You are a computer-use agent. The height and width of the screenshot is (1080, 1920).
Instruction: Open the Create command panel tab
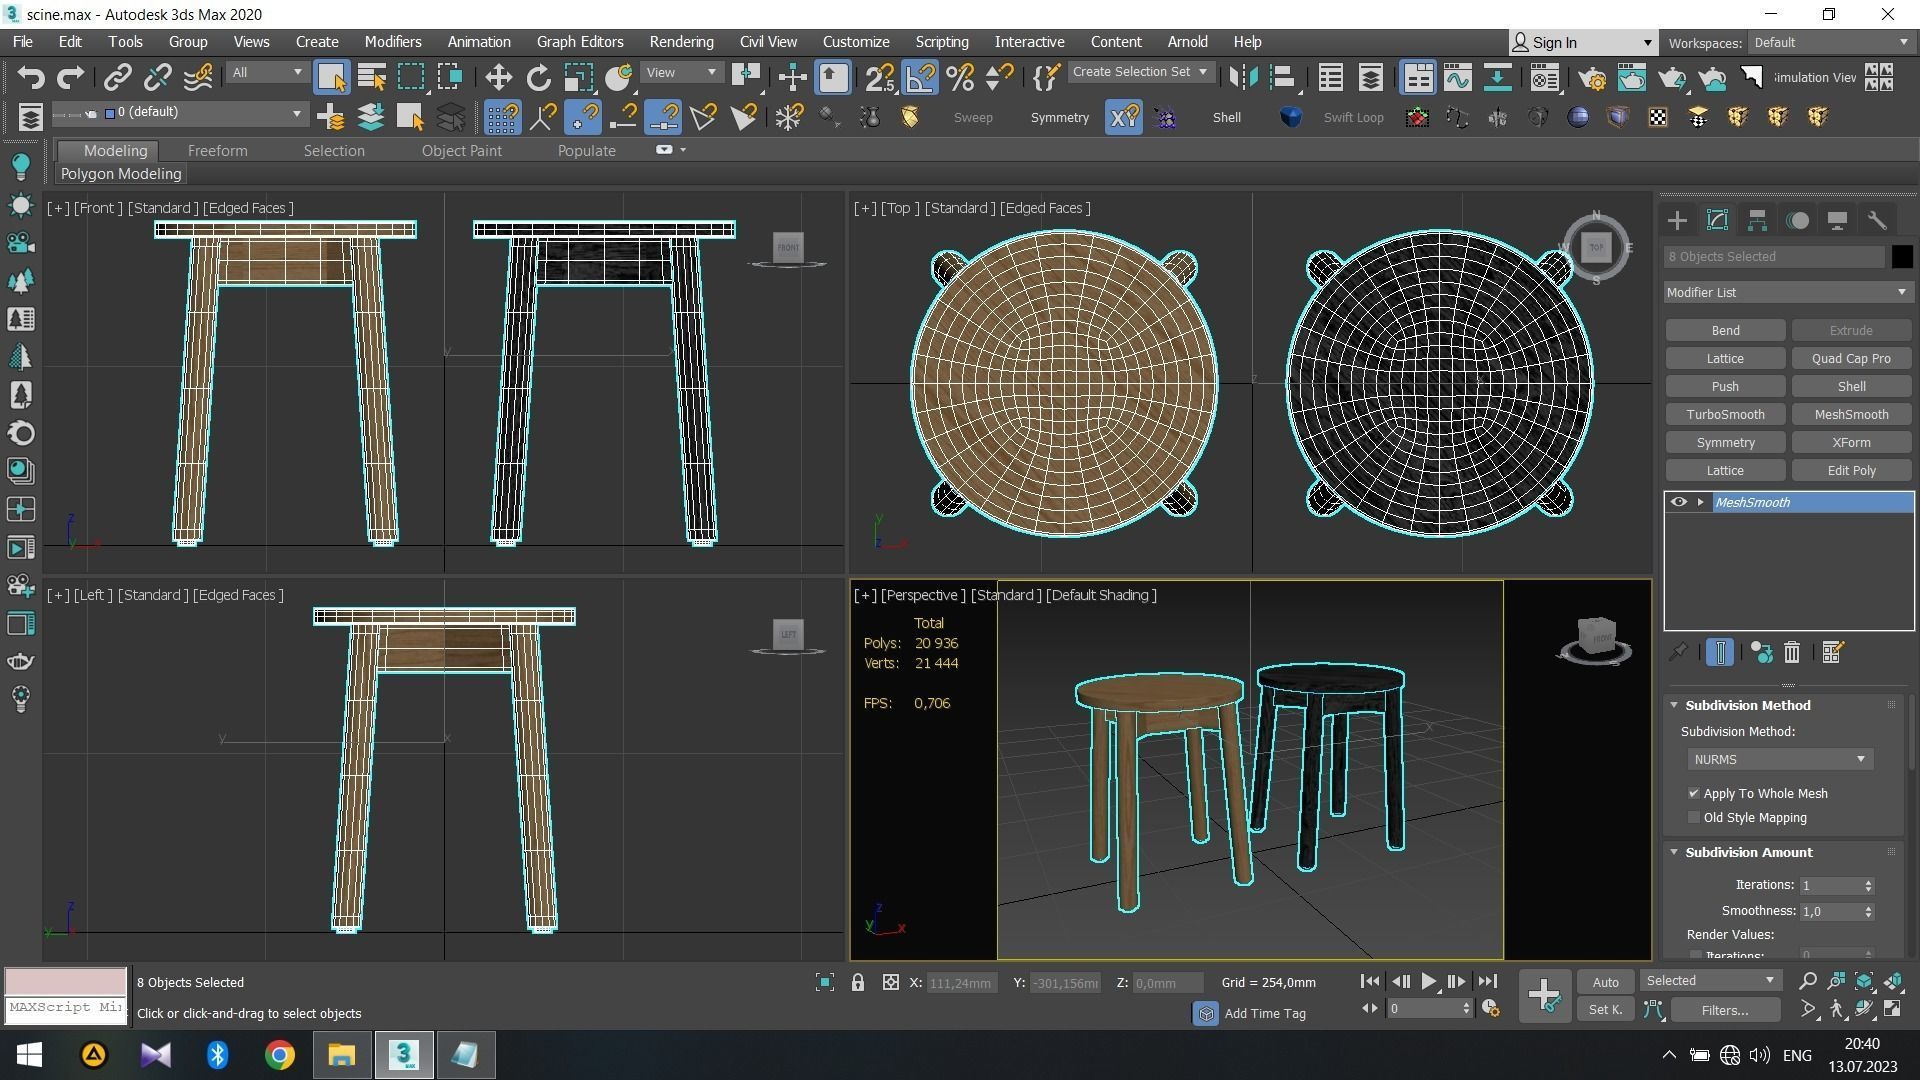[x=1677, y=220]
